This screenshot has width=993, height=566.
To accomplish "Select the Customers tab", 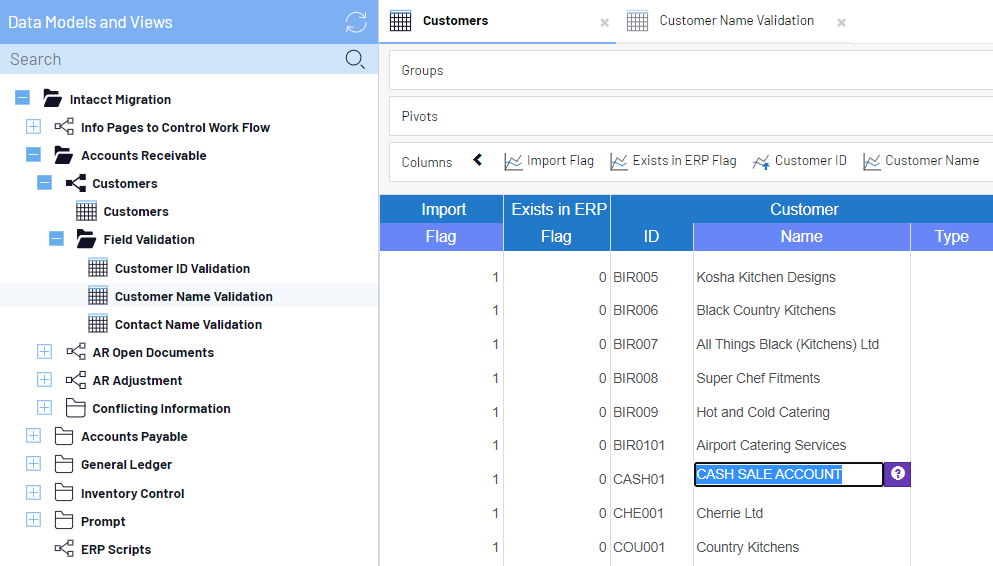I will (455, 21).
